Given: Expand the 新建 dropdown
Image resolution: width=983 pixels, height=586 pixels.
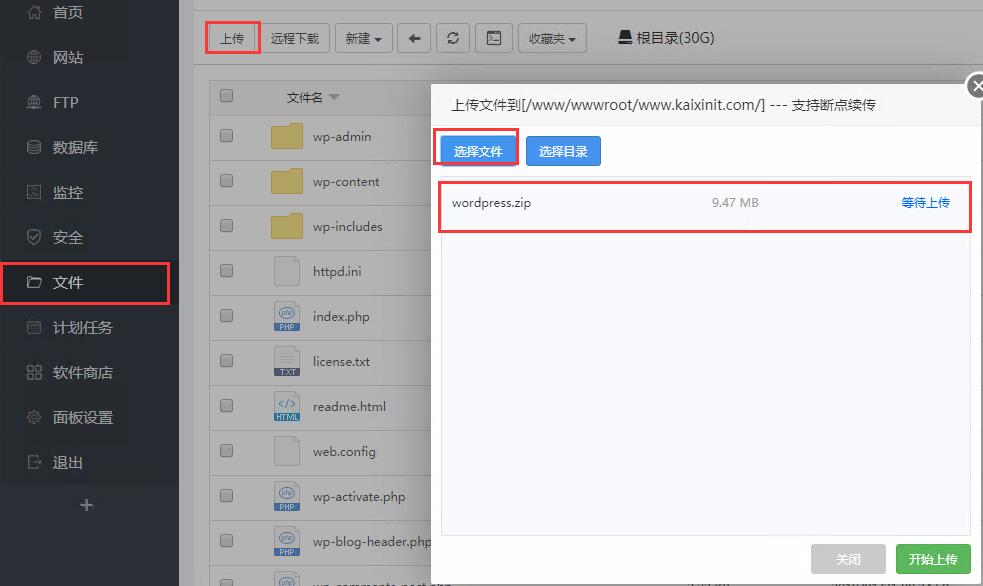Looking at the screenshot, I should click(x=363, y=38).
